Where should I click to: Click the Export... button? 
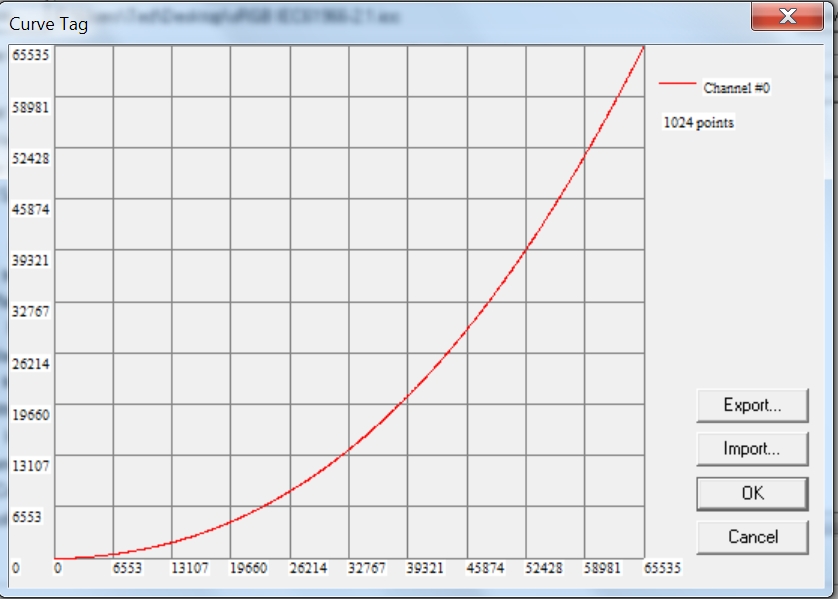[x=752, y=405]
